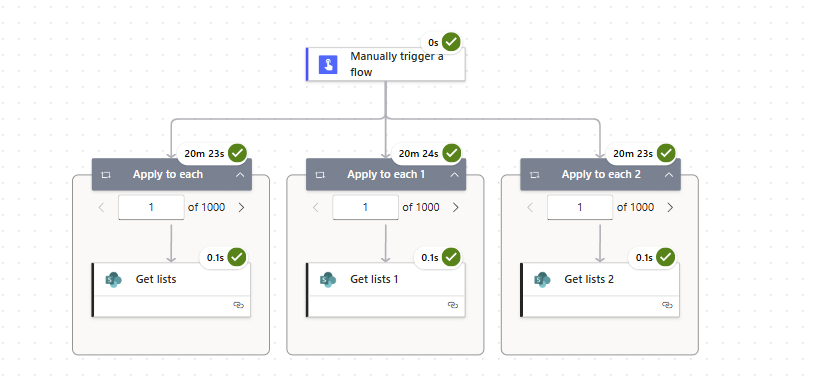Go to next iteration in Apply to each
The image size is (814, 385).
(x=241, y=208)
